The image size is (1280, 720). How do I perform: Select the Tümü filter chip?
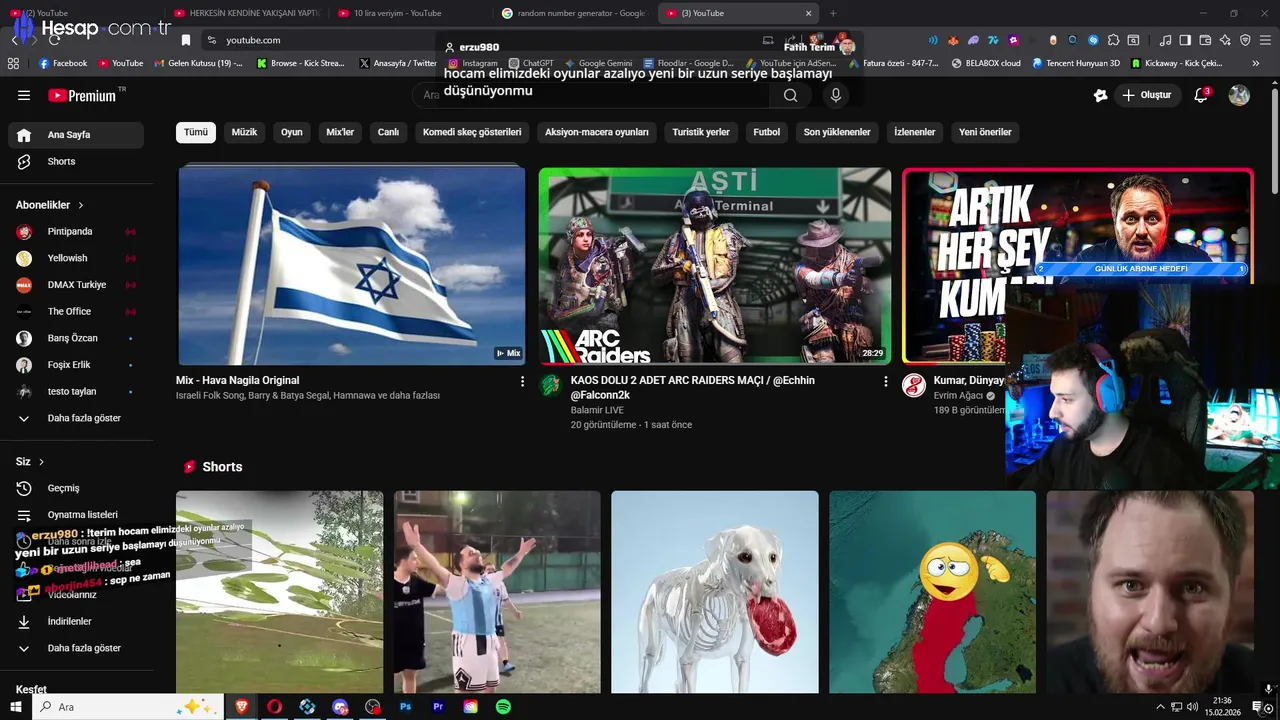[x=196, y=132]
